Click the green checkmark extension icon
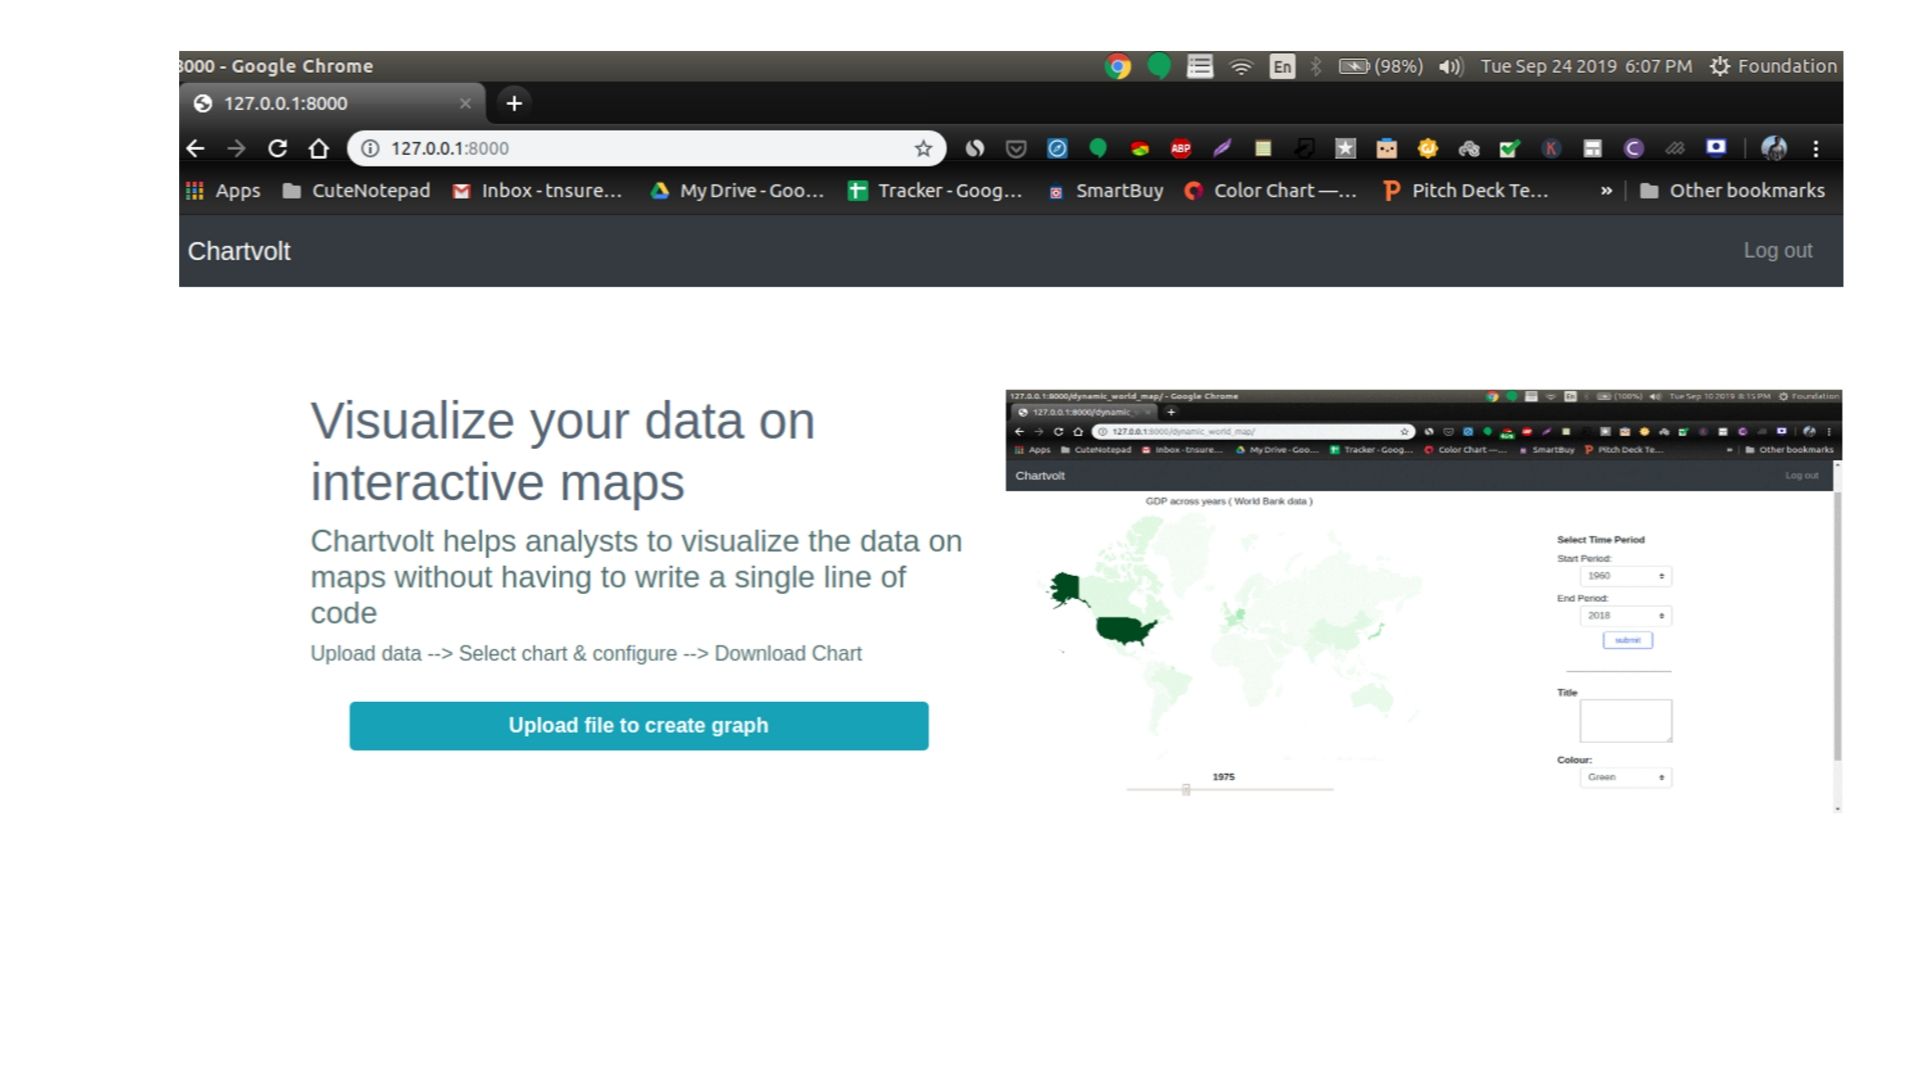 [1509, 149]
